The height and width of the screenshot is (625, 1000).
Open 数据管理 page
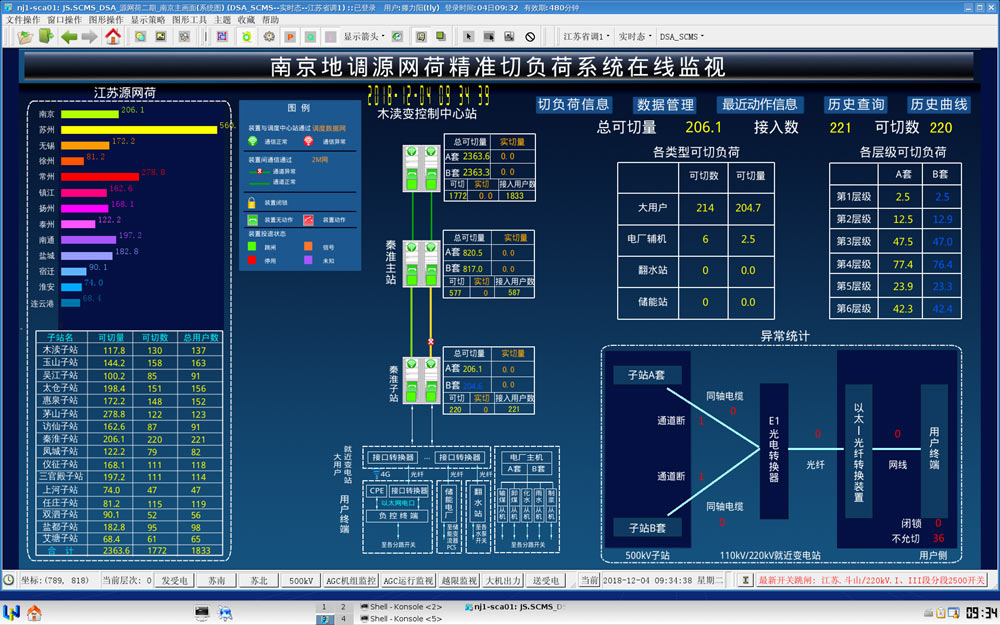(x=665, y=105)
